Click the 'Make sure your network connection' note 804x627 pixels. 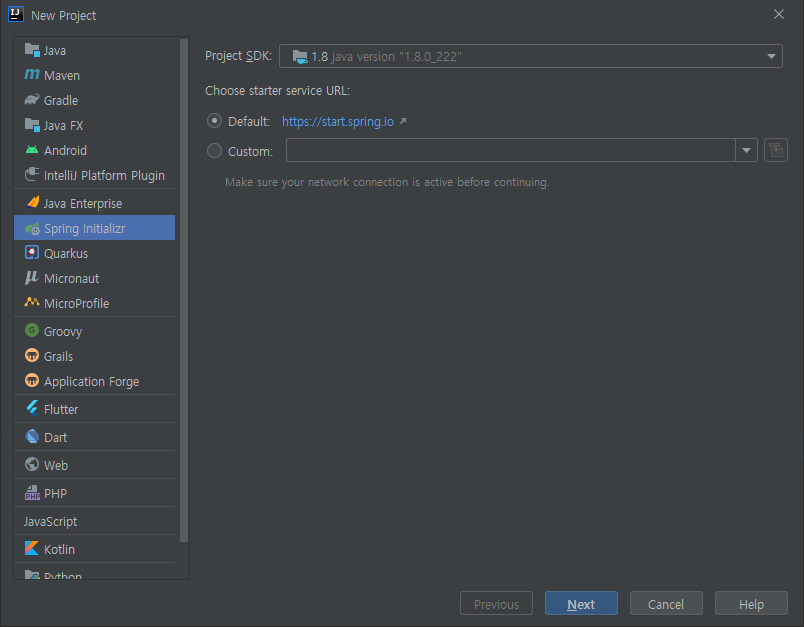[x=387, y=182]
